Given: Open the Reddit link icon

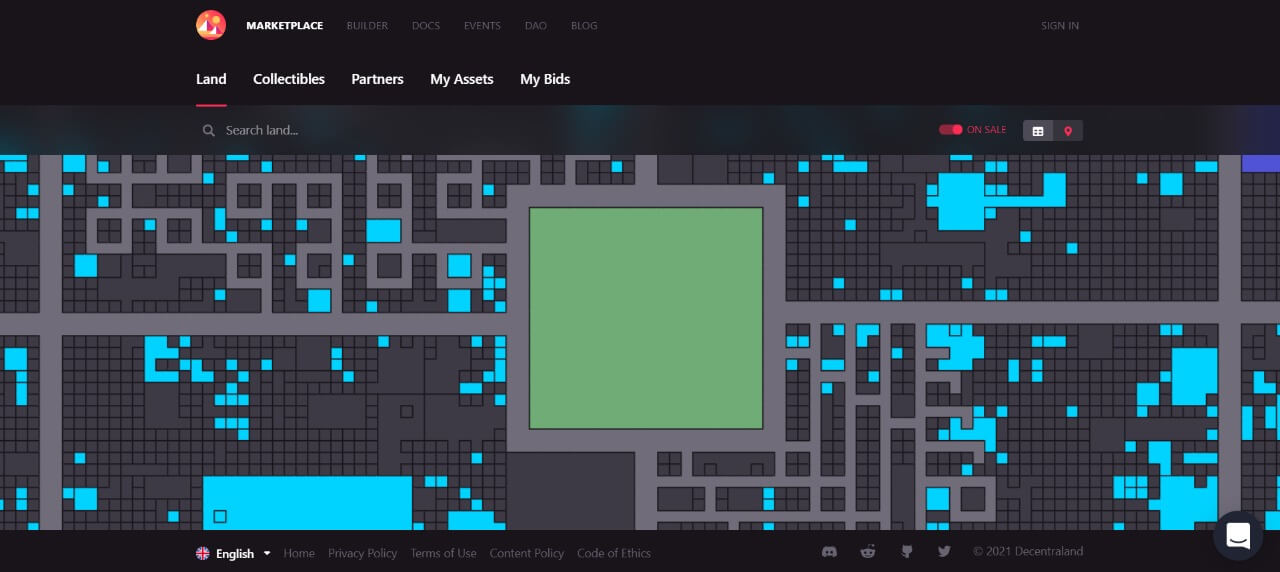Looking at the screenshot, I should click(867, 552).
